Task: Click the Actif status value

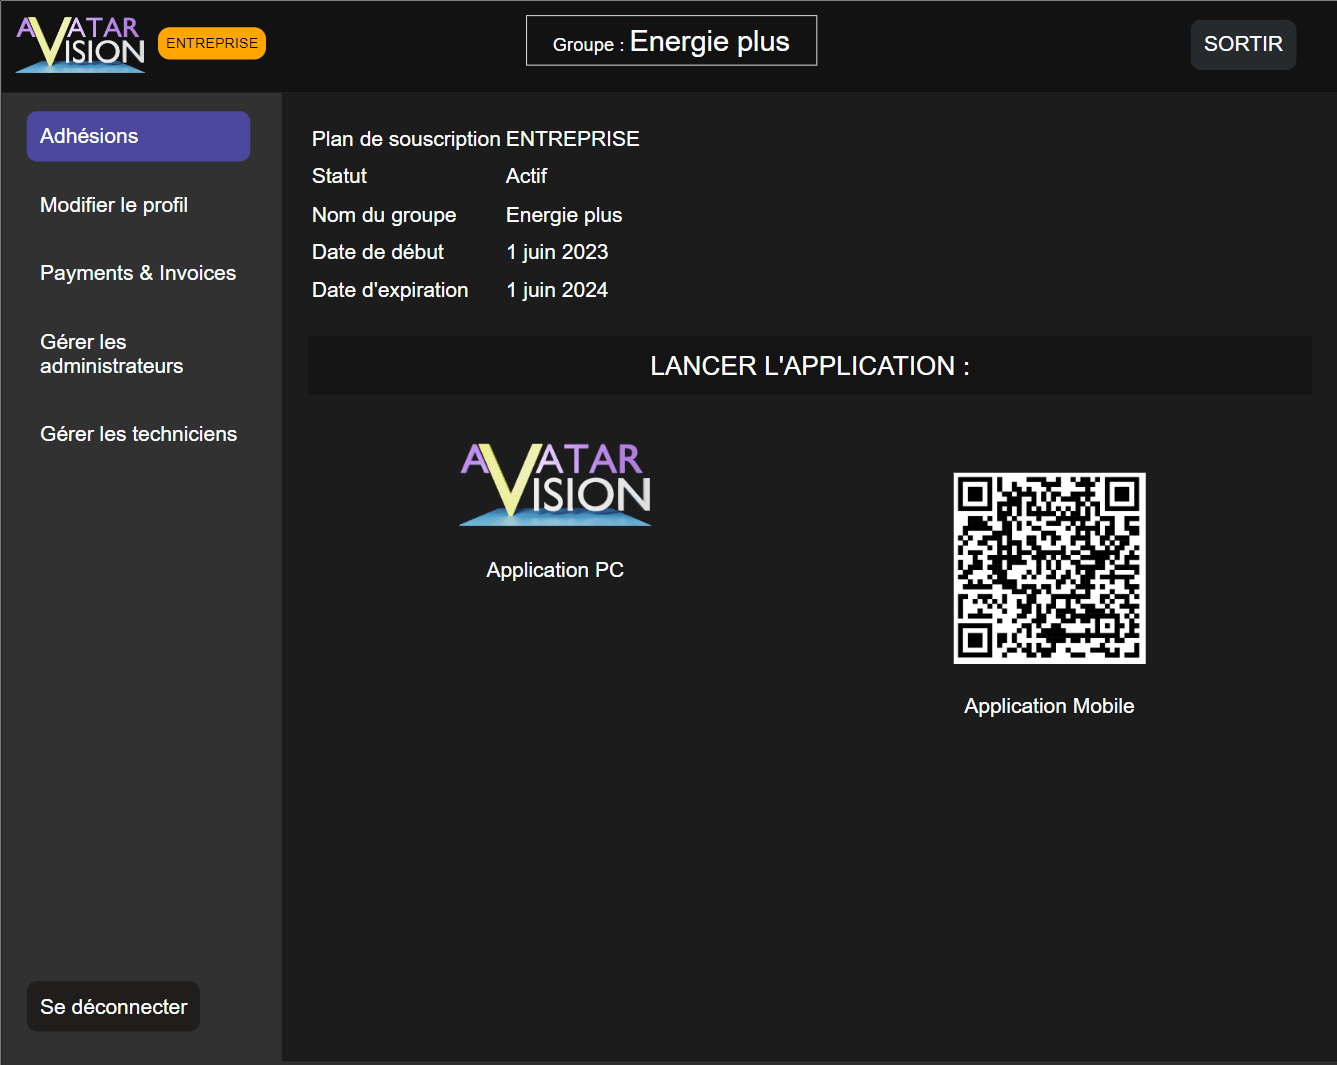Action: tap(526, 176)
